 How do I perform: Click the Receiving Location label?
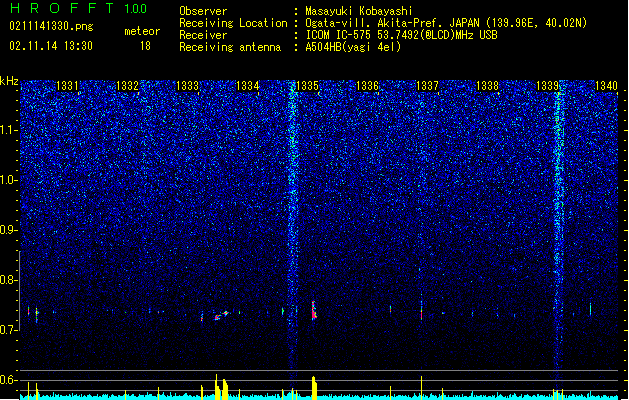pos(233,23)
